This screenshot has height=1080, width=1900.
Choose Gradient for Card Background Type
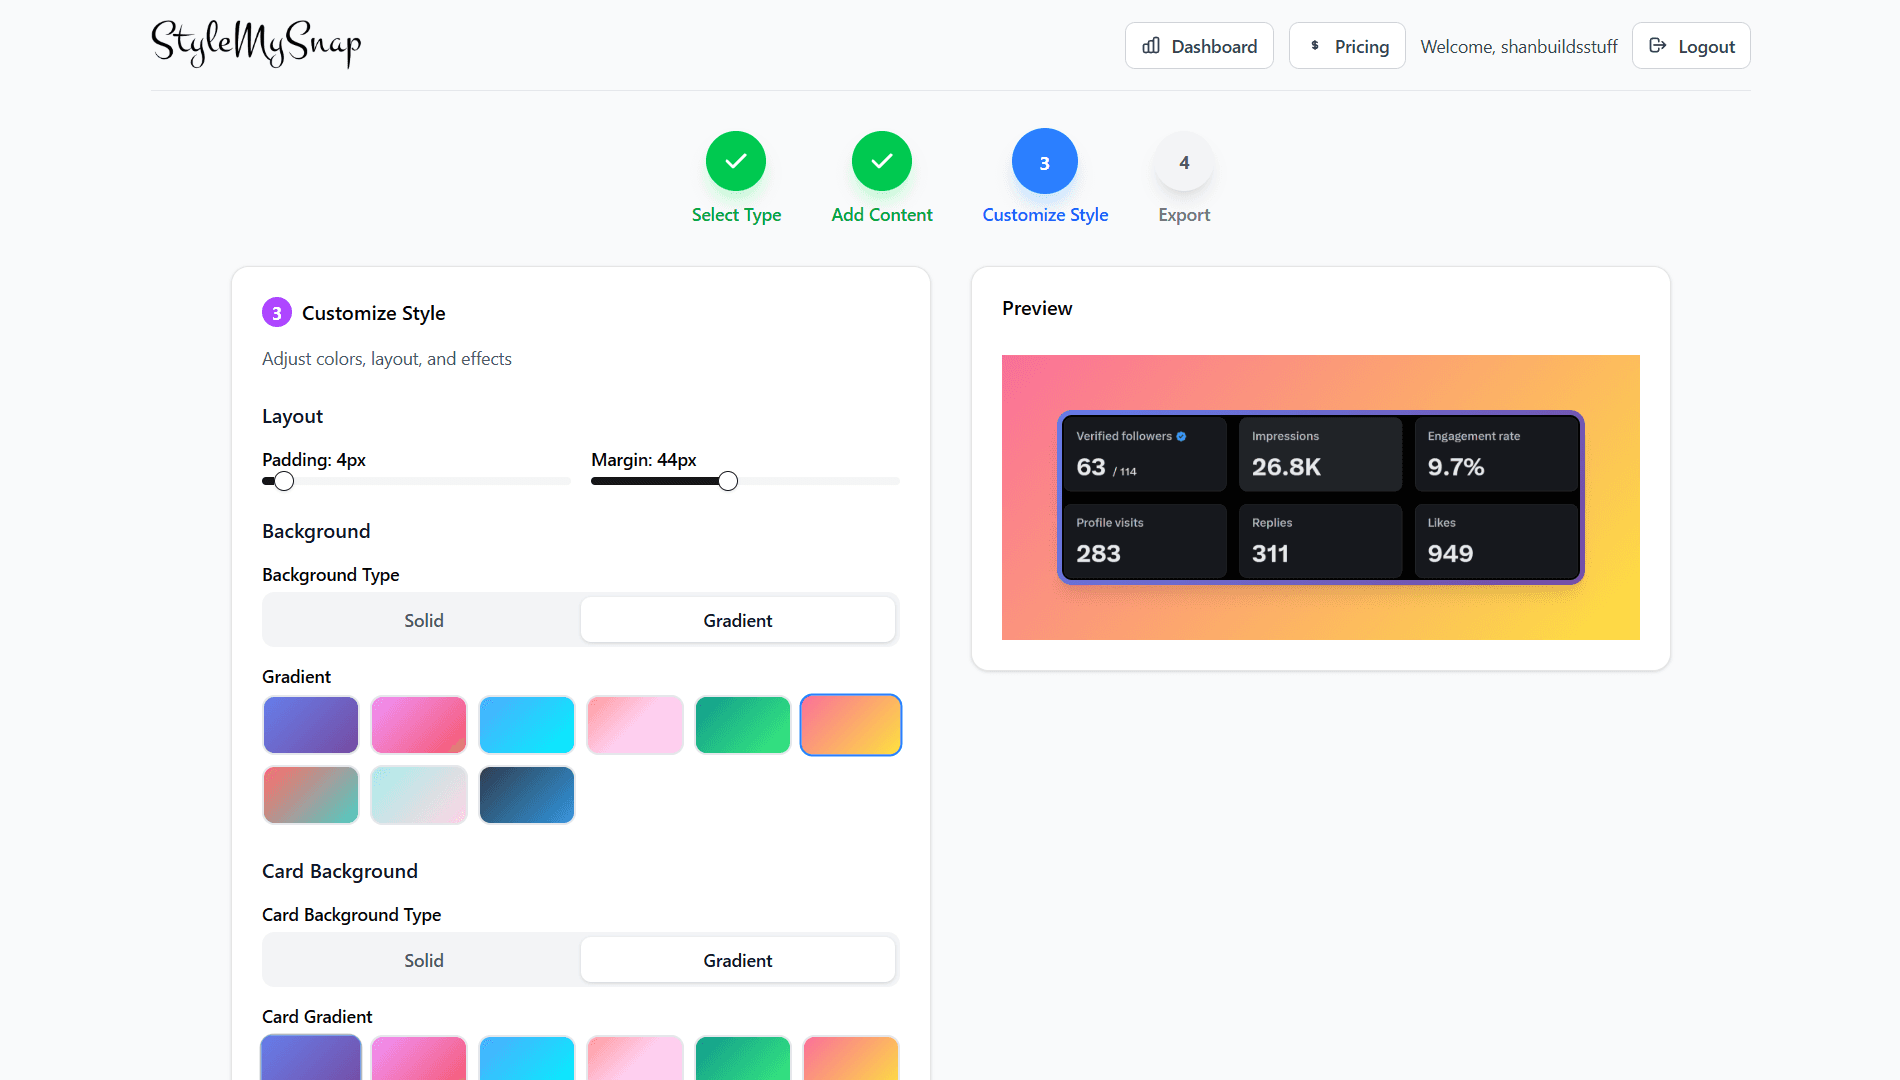point(737,960)
